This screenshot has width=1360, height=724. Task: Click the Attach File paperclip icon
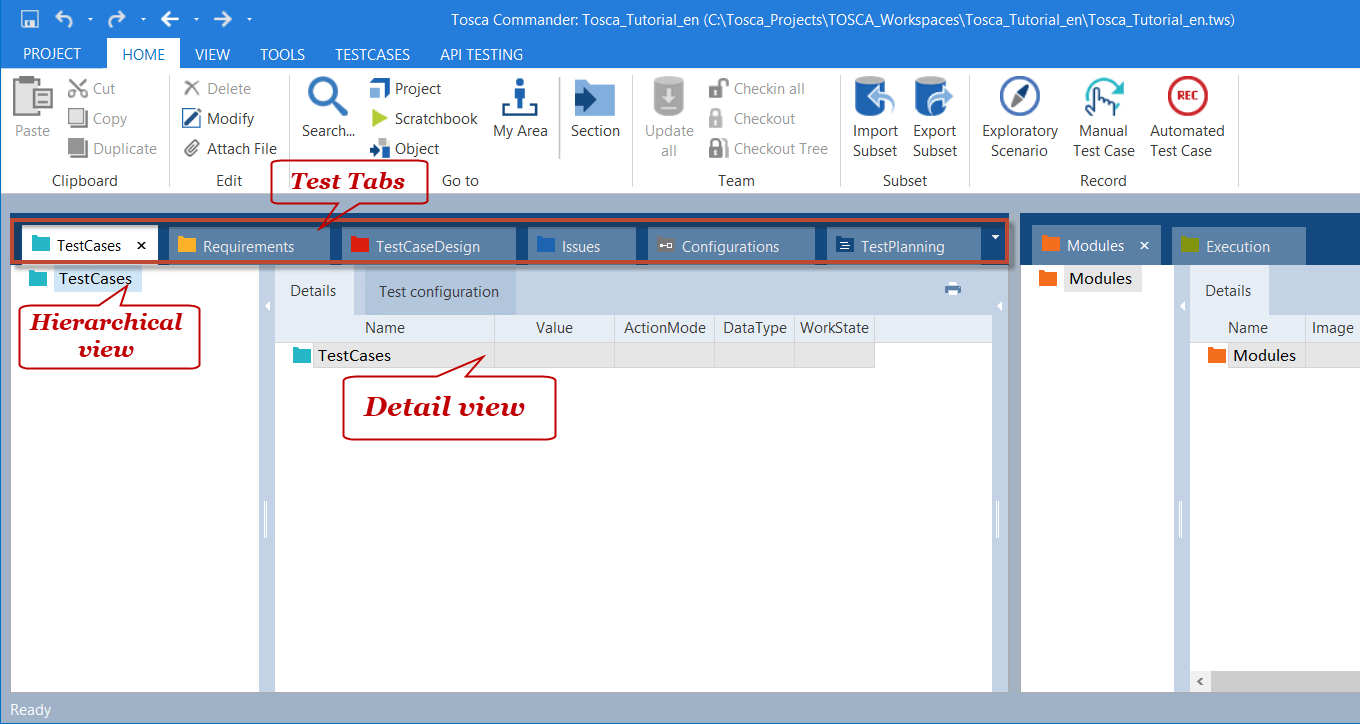coord(192,148)
